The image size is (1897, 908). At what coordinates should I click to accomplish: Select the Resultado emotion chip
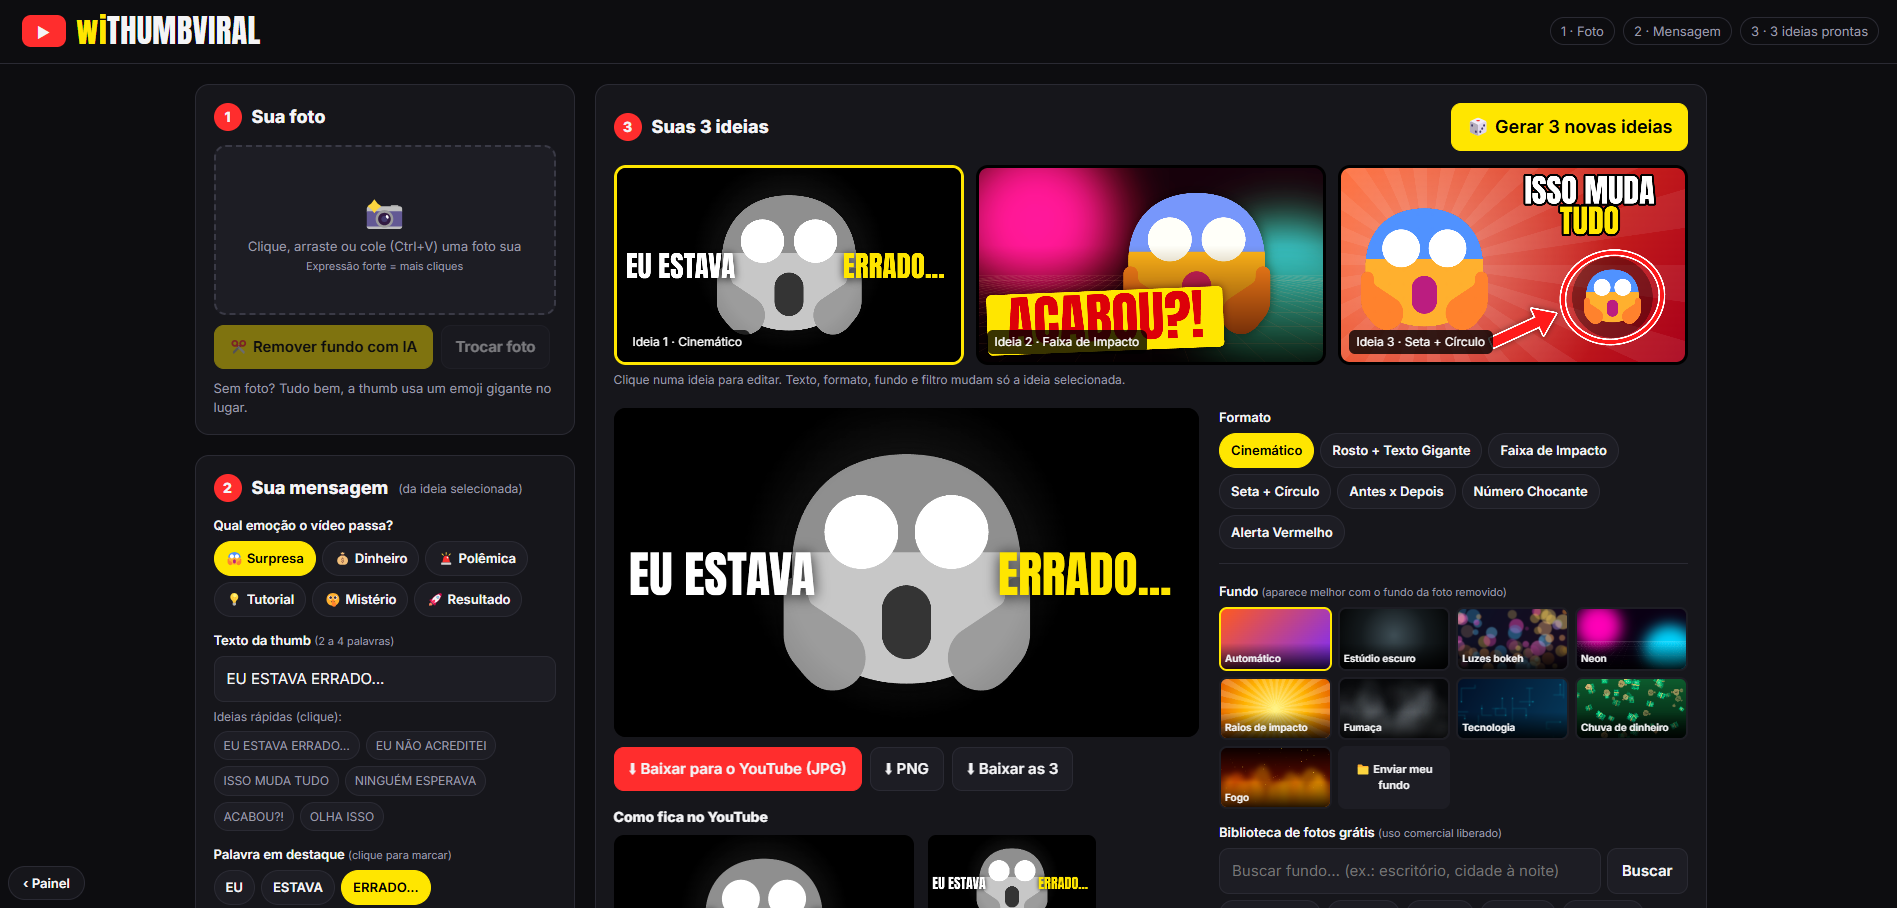pos(468,599)
